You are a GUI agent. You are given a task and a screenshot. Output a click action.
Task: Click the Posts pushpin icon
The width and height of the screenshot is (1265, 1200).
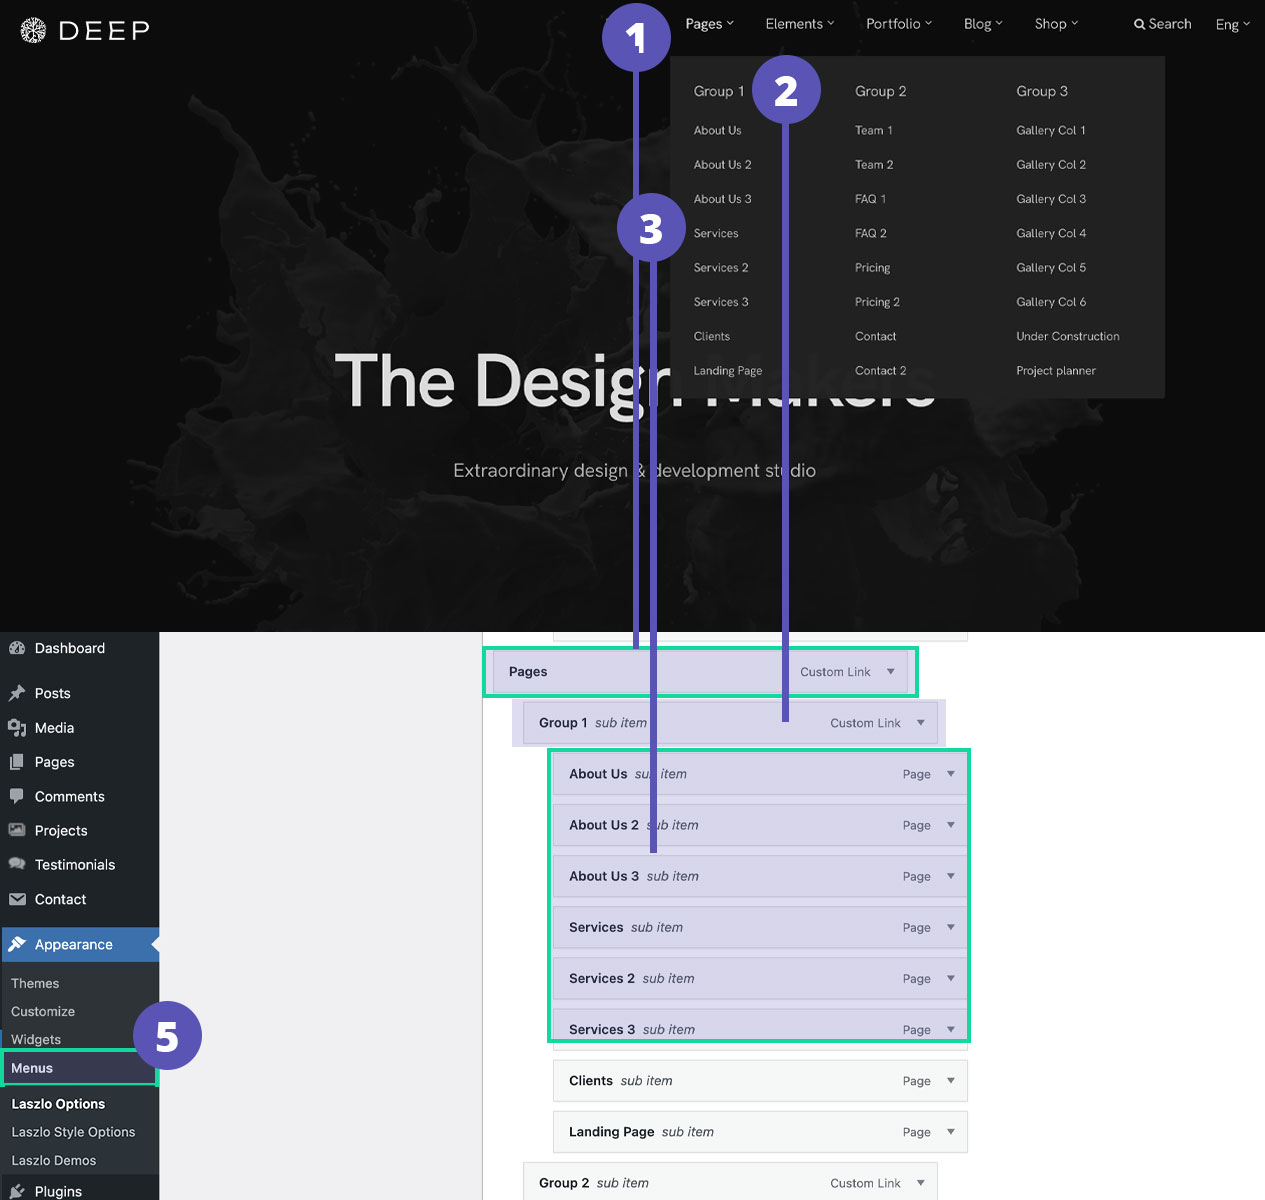(x=17, y=693)
